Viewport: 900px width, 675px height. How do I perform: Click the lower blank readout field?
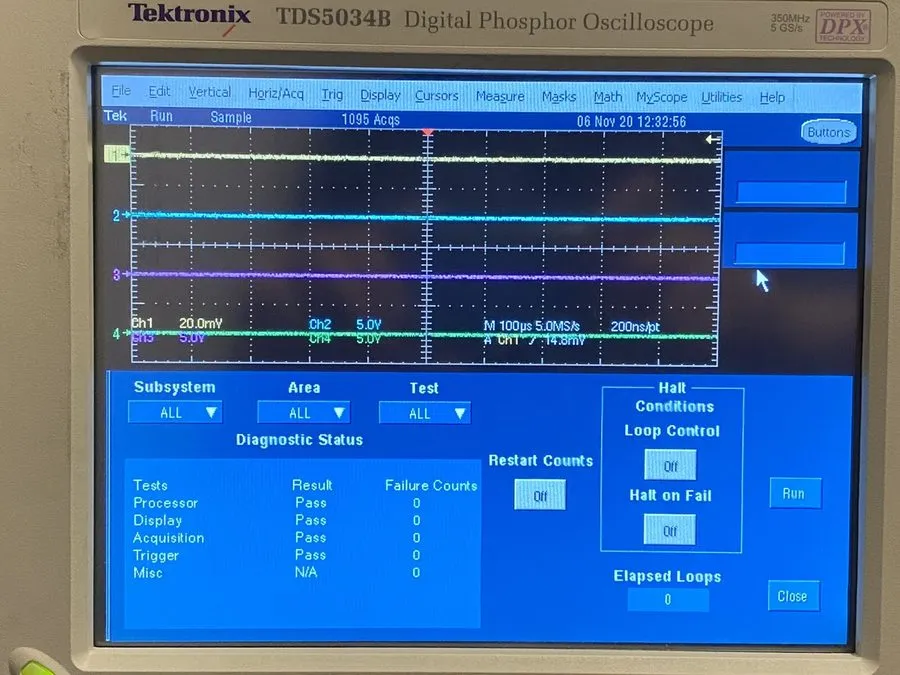point(790,253)
